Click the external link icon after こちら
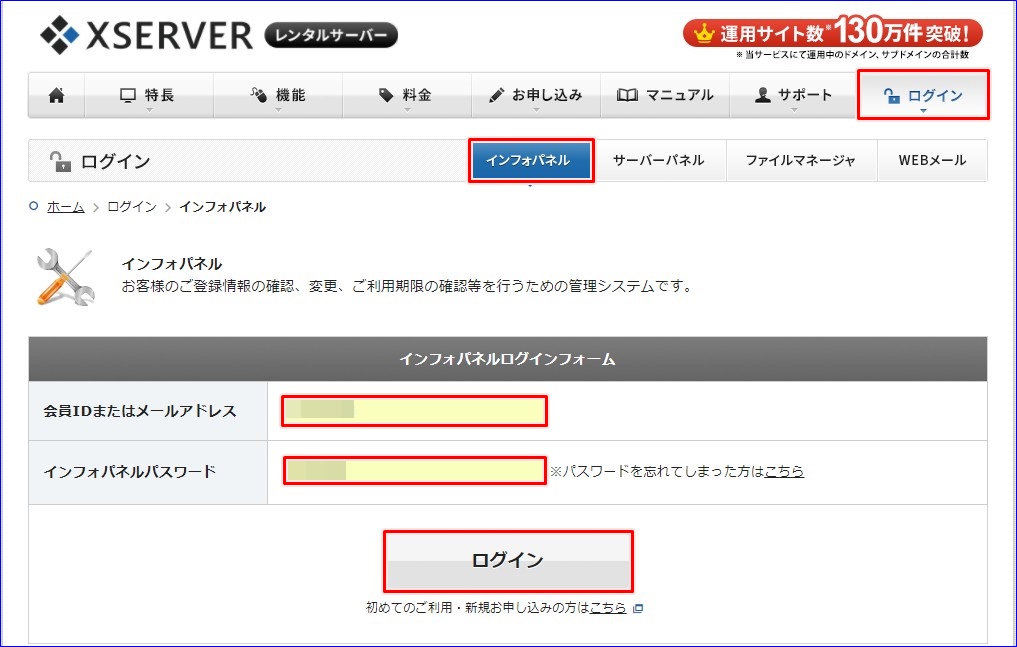The image size is (1017, 647). pos(638,608)
